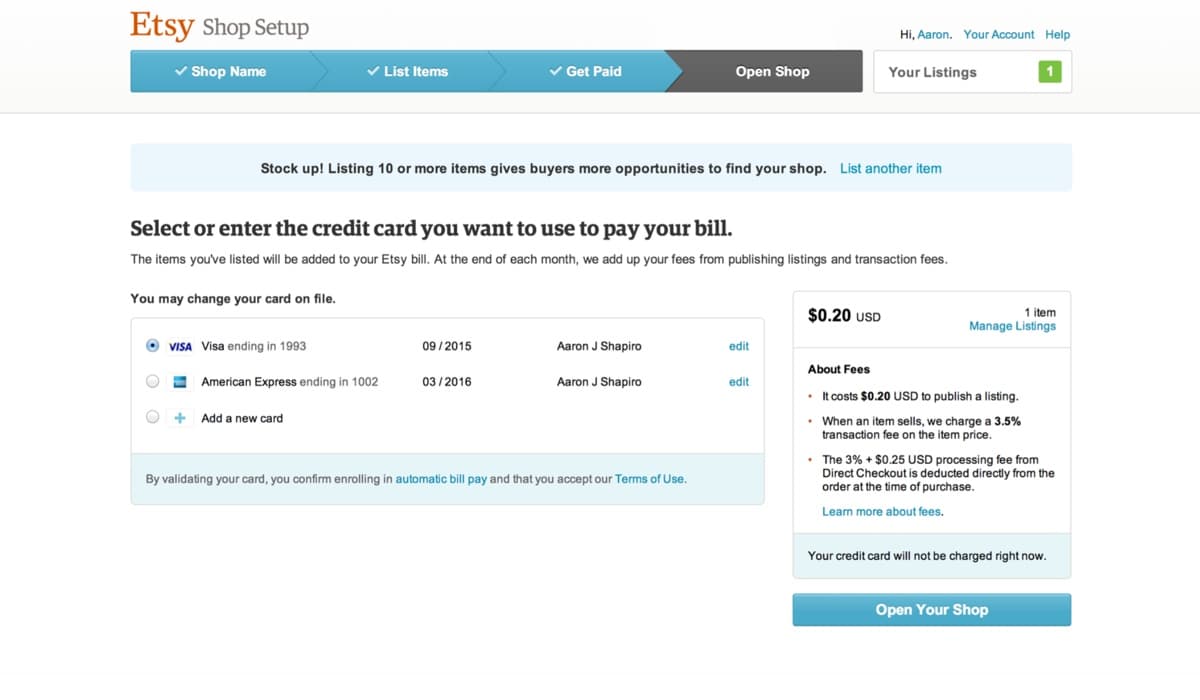Select the Visa ending in 1993 card

click(x=152, y=346)
